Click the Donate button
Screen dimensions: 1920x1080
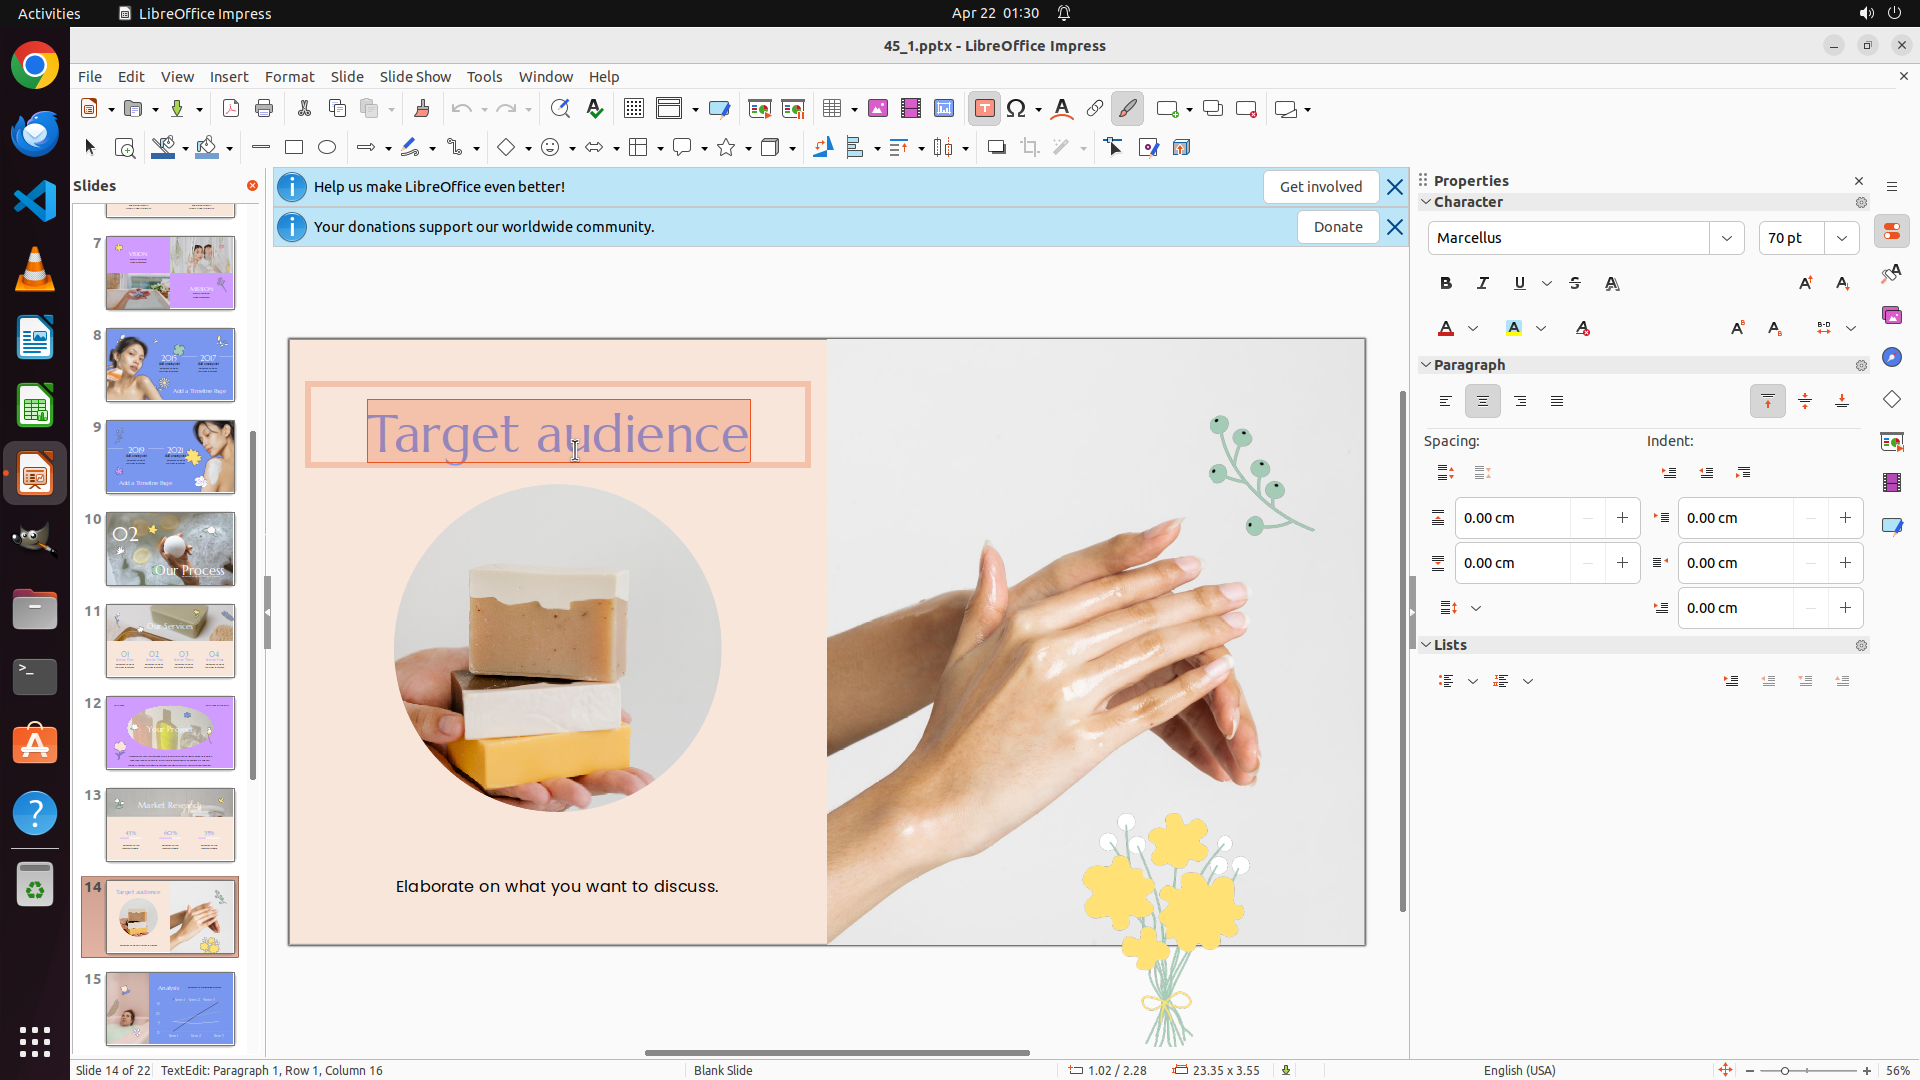pyautogui.click(x=1337, y=227)
